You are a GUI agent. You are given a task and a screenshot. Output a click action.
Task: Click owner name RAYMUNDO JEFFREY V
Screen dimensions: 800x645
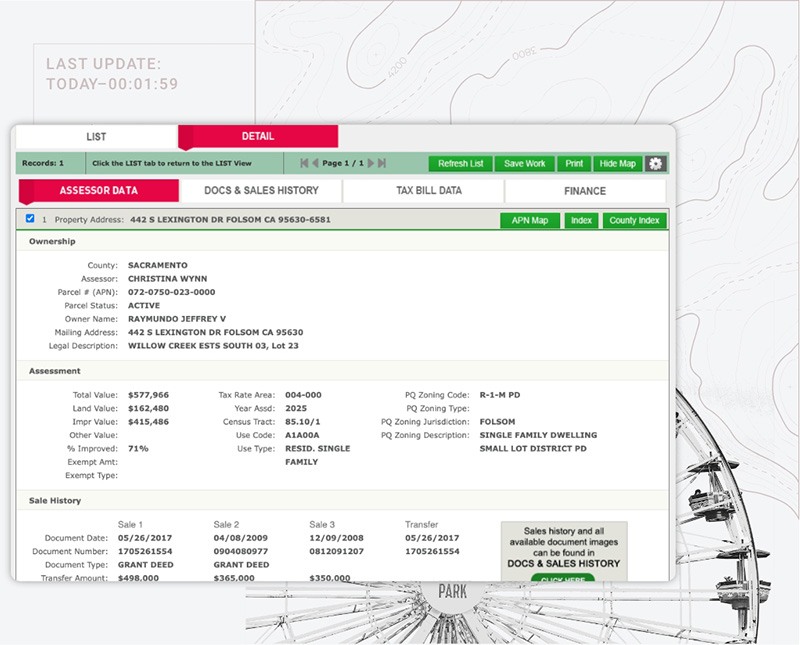coord(177,319)
